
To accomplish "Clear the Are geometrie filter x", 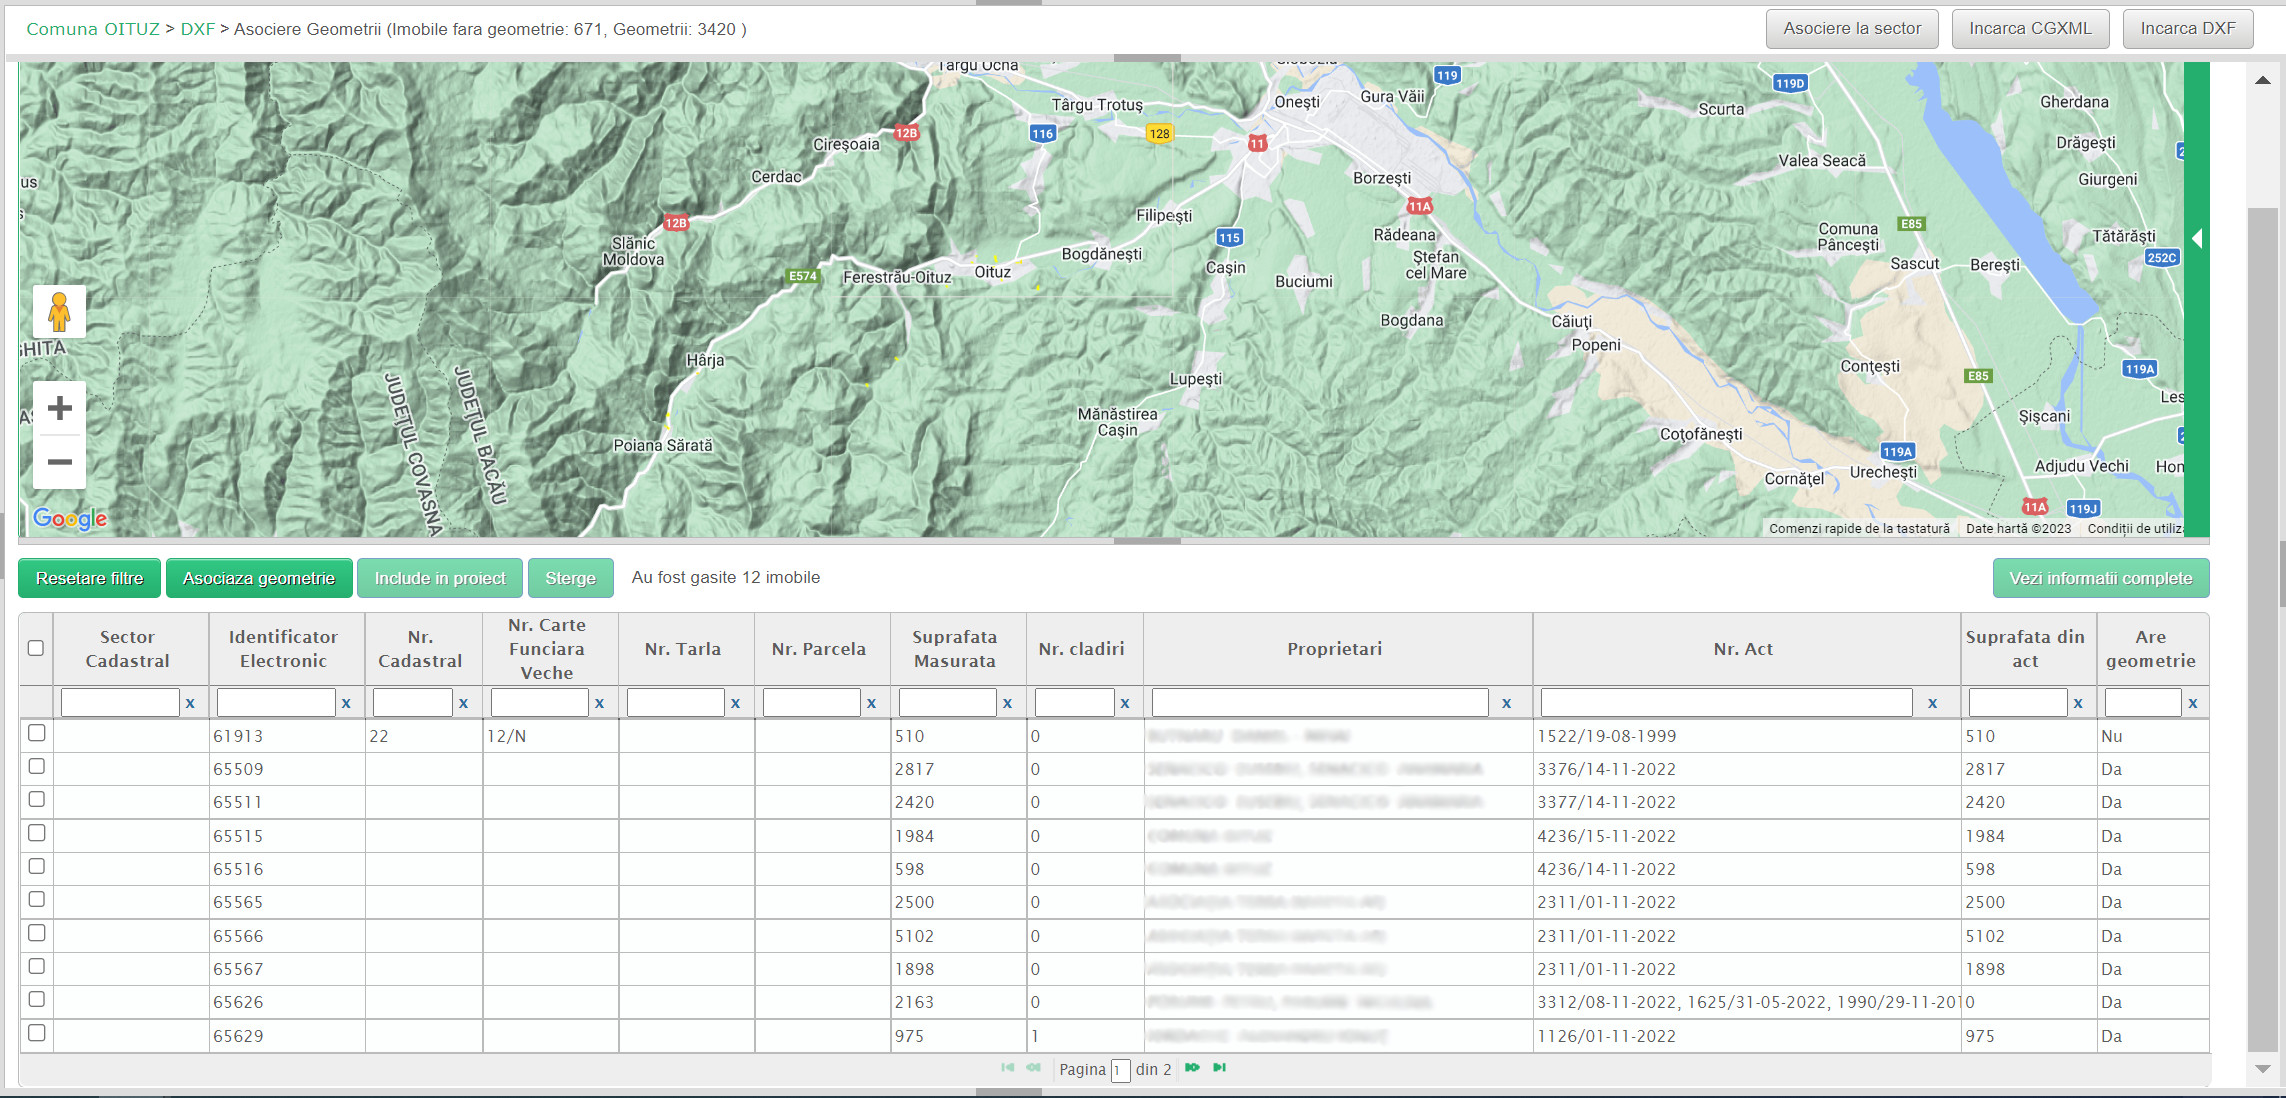I will [x=2192, y=703].
